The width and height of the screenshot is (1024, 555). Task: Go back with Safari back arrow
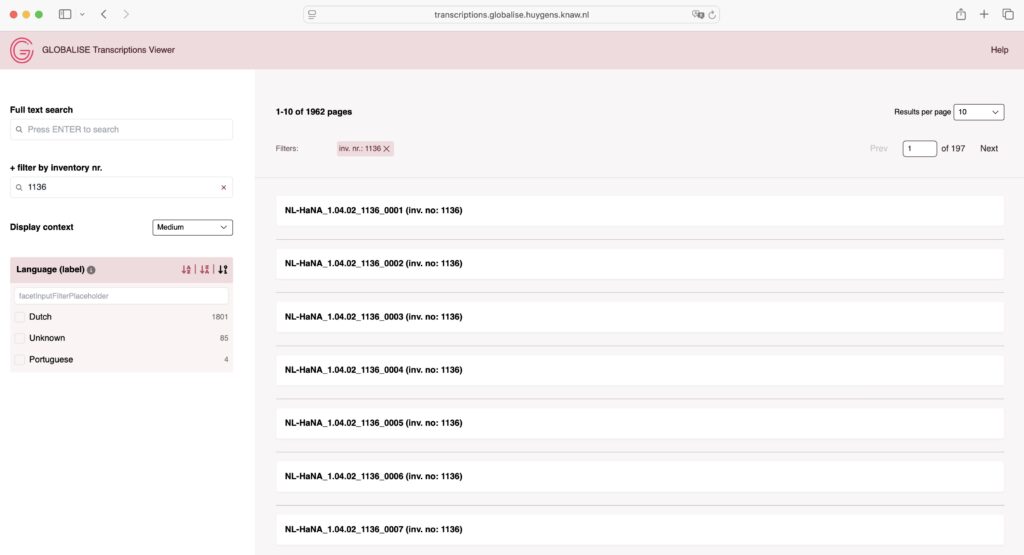coord(104,14)
